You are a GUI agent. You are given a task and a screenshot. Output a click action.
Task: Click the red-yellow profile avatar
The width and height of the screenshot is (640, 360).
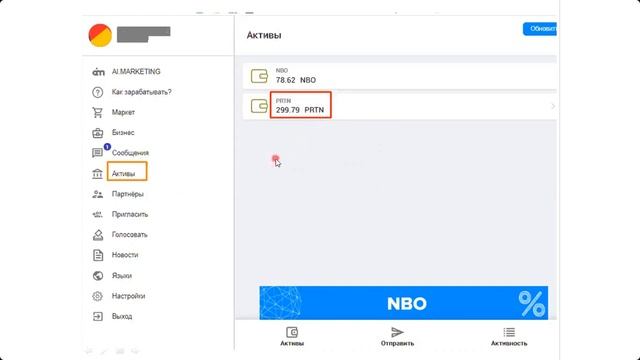100,35
